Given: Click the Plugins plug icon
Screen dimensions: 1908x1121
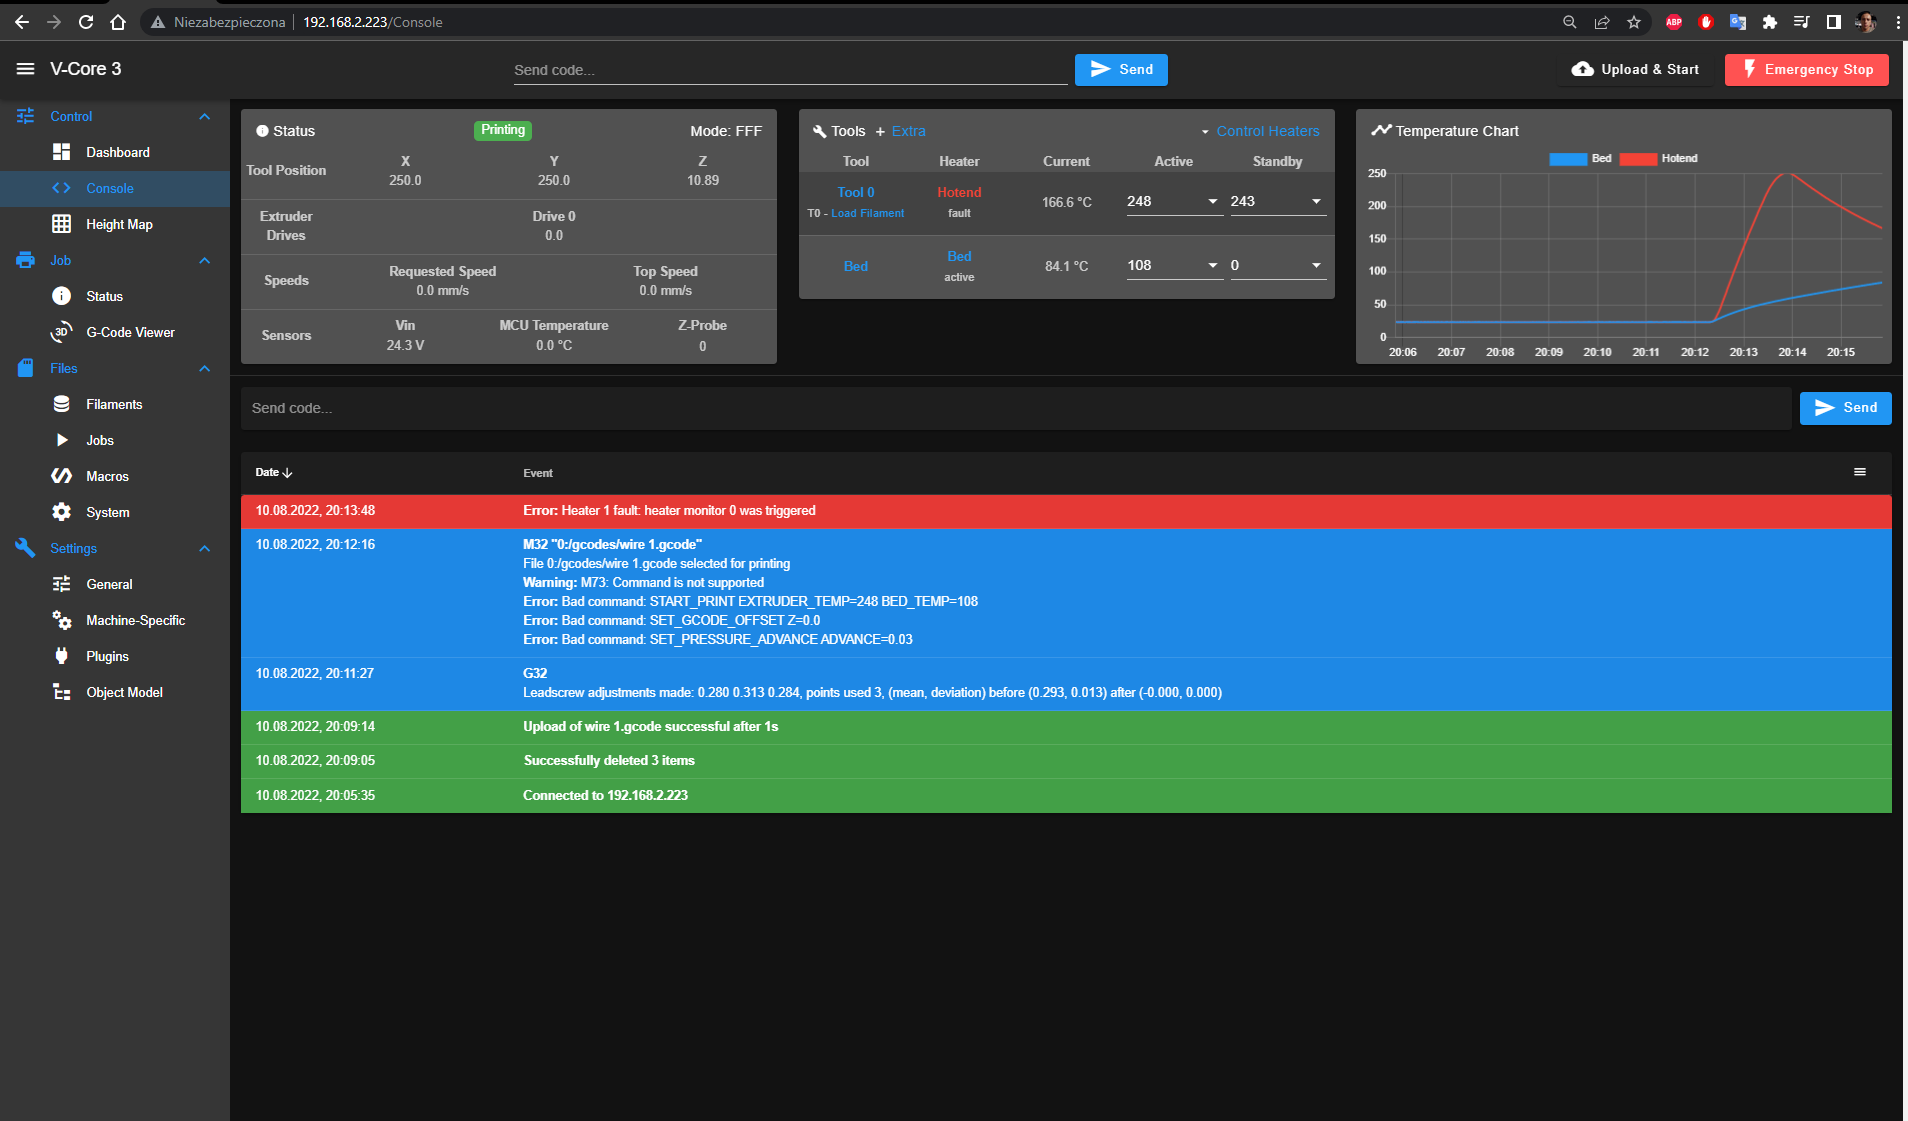Looking at the screenshot, I should click(62, 656).
